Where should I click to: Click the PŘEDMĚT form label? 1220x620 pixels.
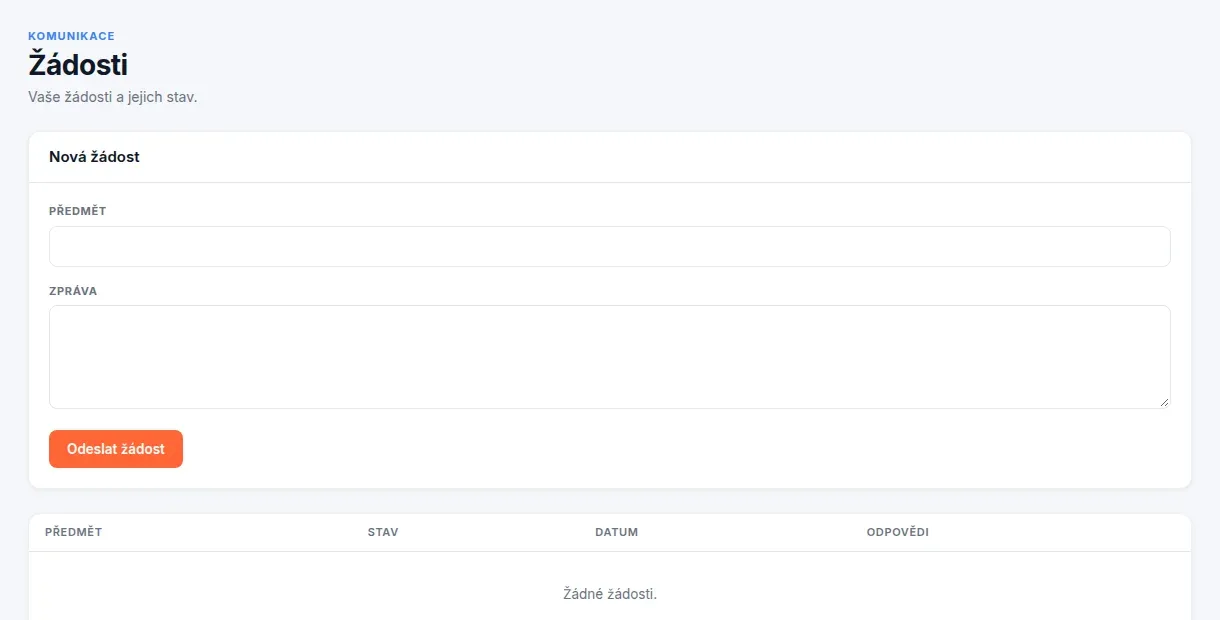(x=77, y=211)
